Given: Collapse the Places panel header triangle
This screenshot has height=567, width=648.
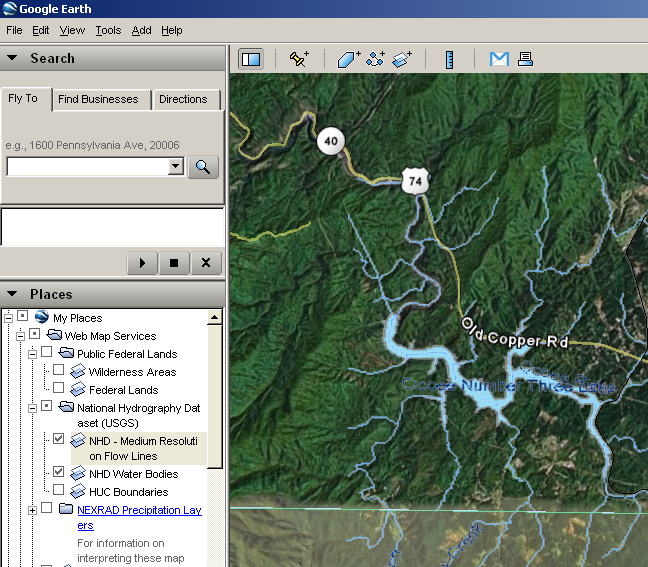Looking at the screenshot, I should coord(12,294).
